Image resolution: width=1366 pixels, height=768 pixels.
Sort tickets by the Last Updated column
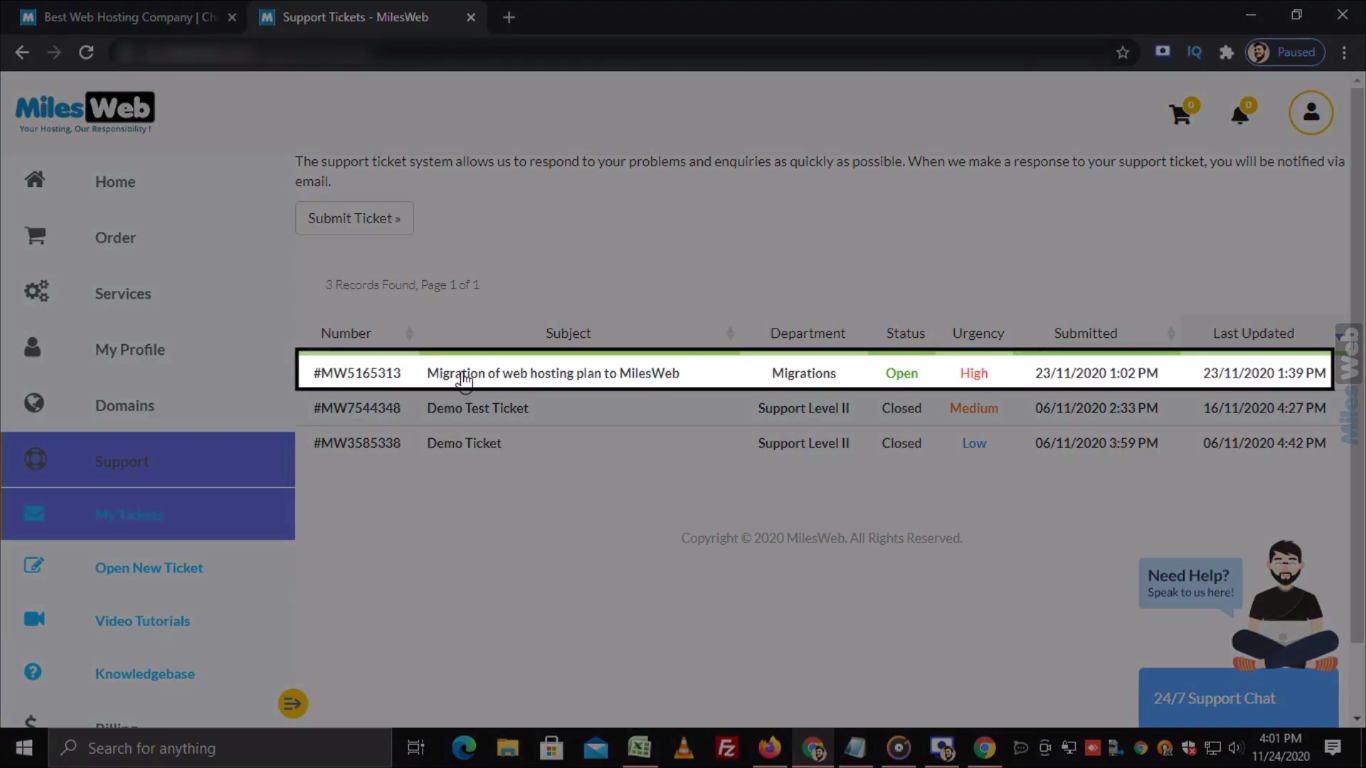tap(1253, 333)
